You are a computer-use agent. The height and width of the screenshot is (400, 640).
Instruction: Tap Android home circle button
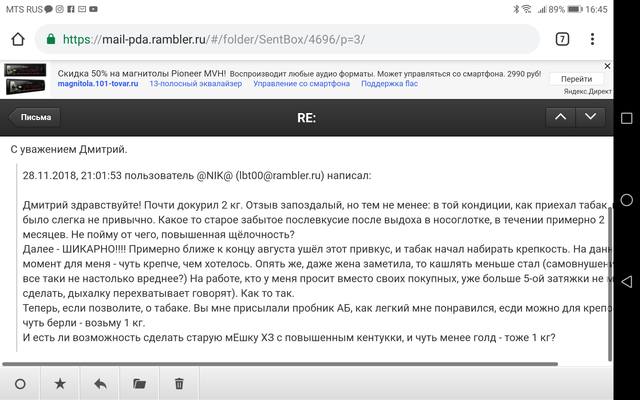pyautogui.click(x=627, y=200)
